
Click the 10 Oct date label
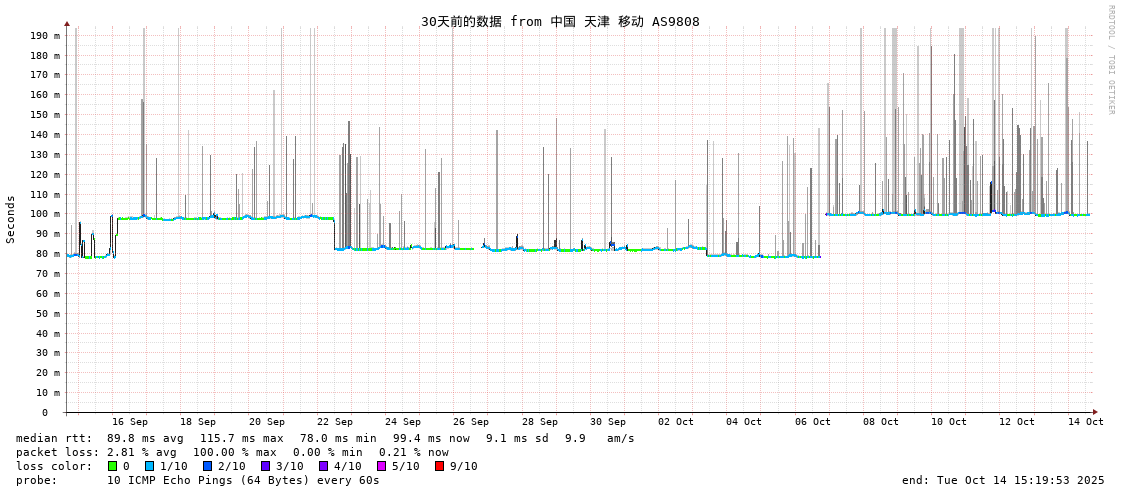pyautogui.click(x=949, y=422)
